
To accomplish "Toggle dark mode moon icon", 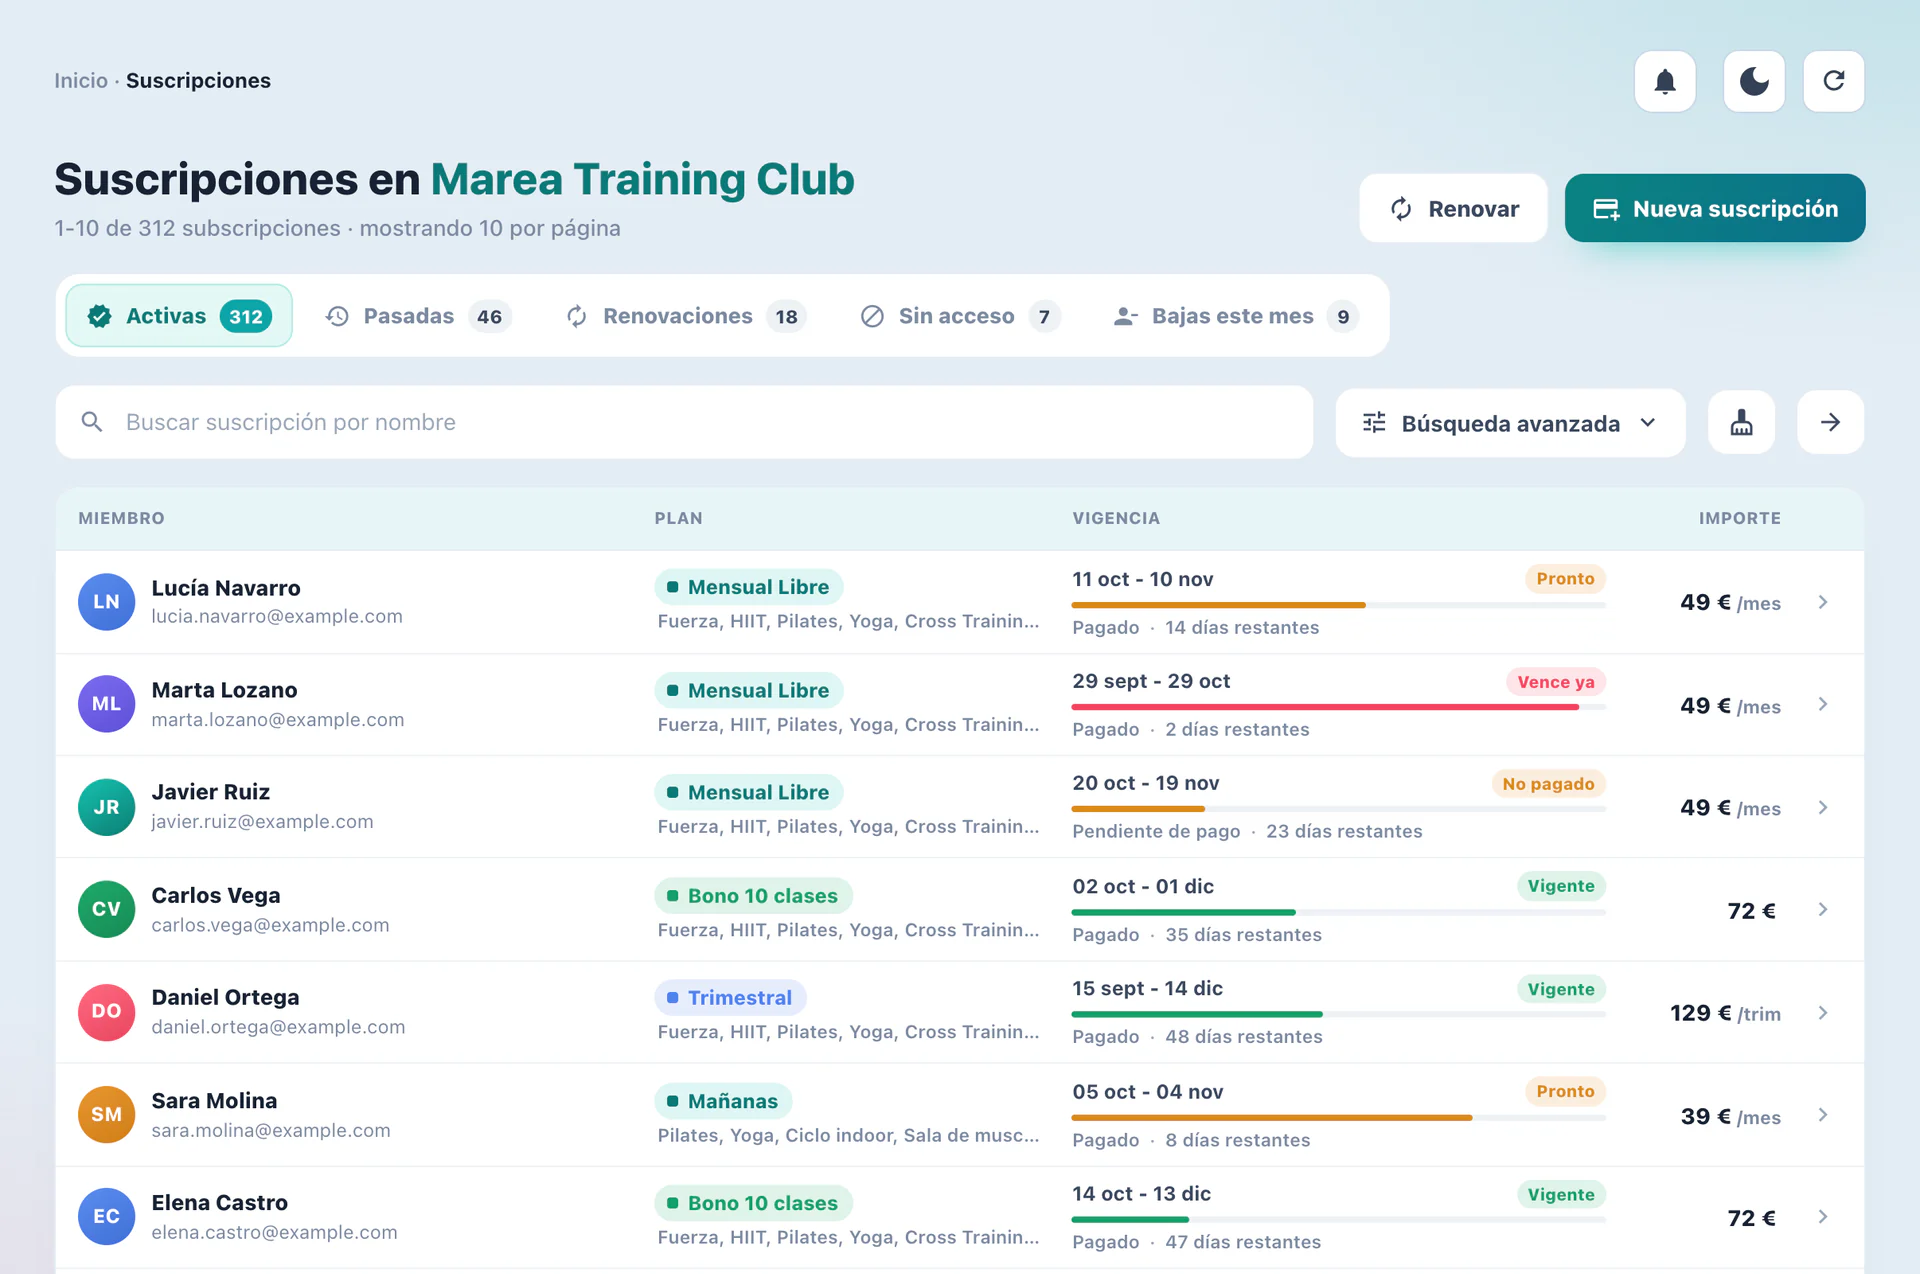I will (1753, 81).
